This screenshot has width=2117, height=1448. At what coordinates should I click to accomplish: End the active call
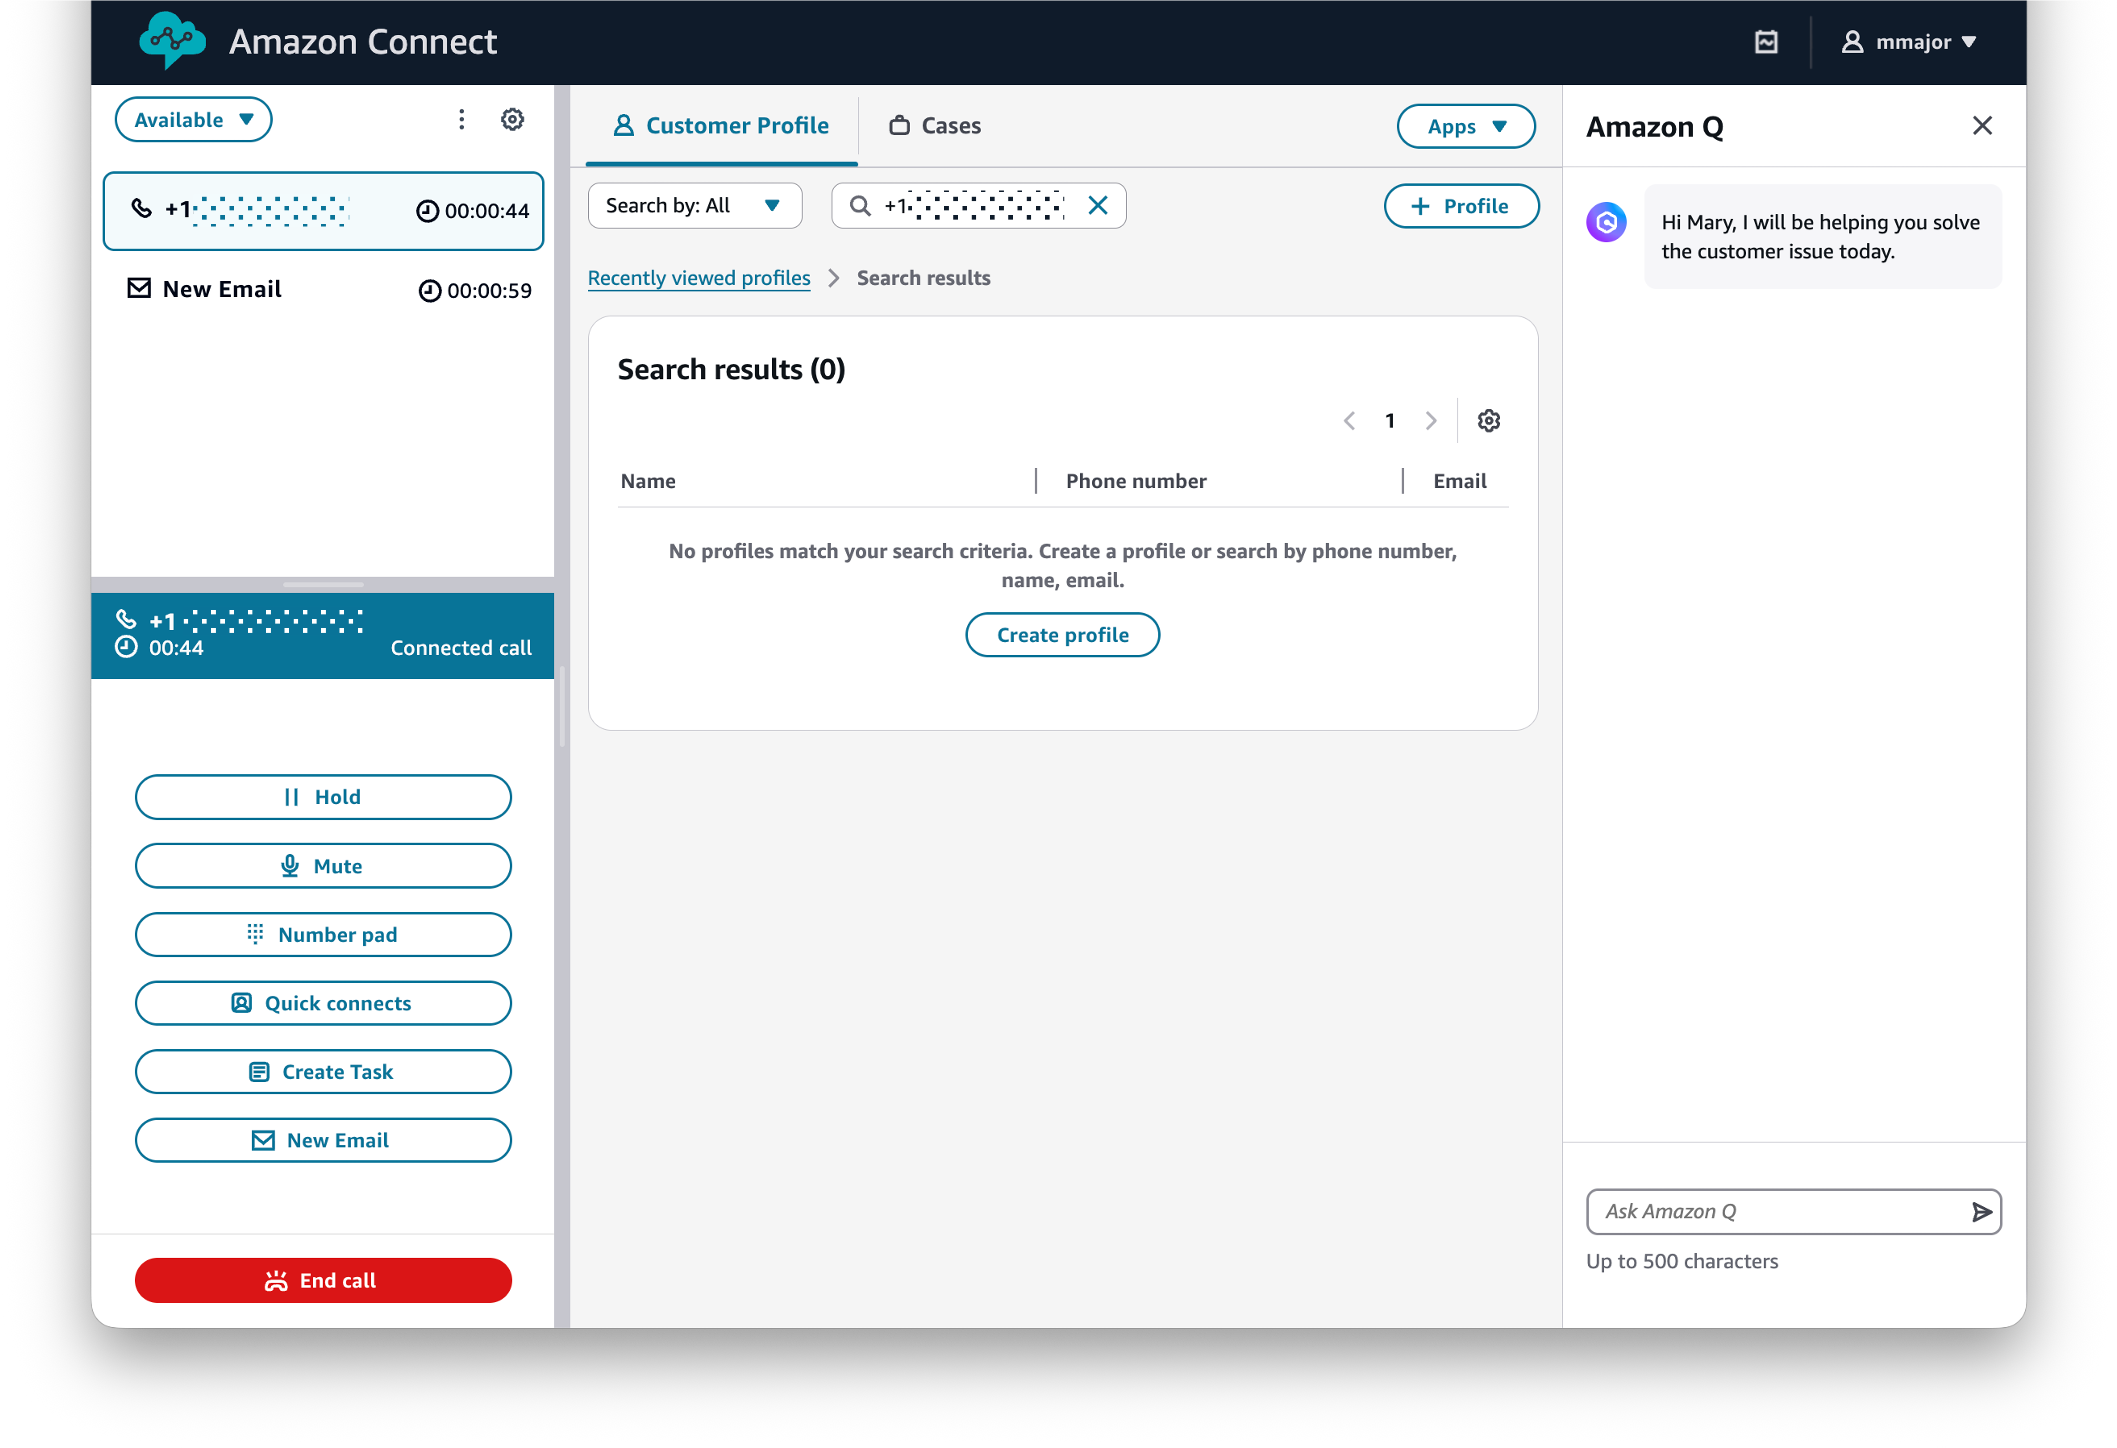coord(323,1280)
